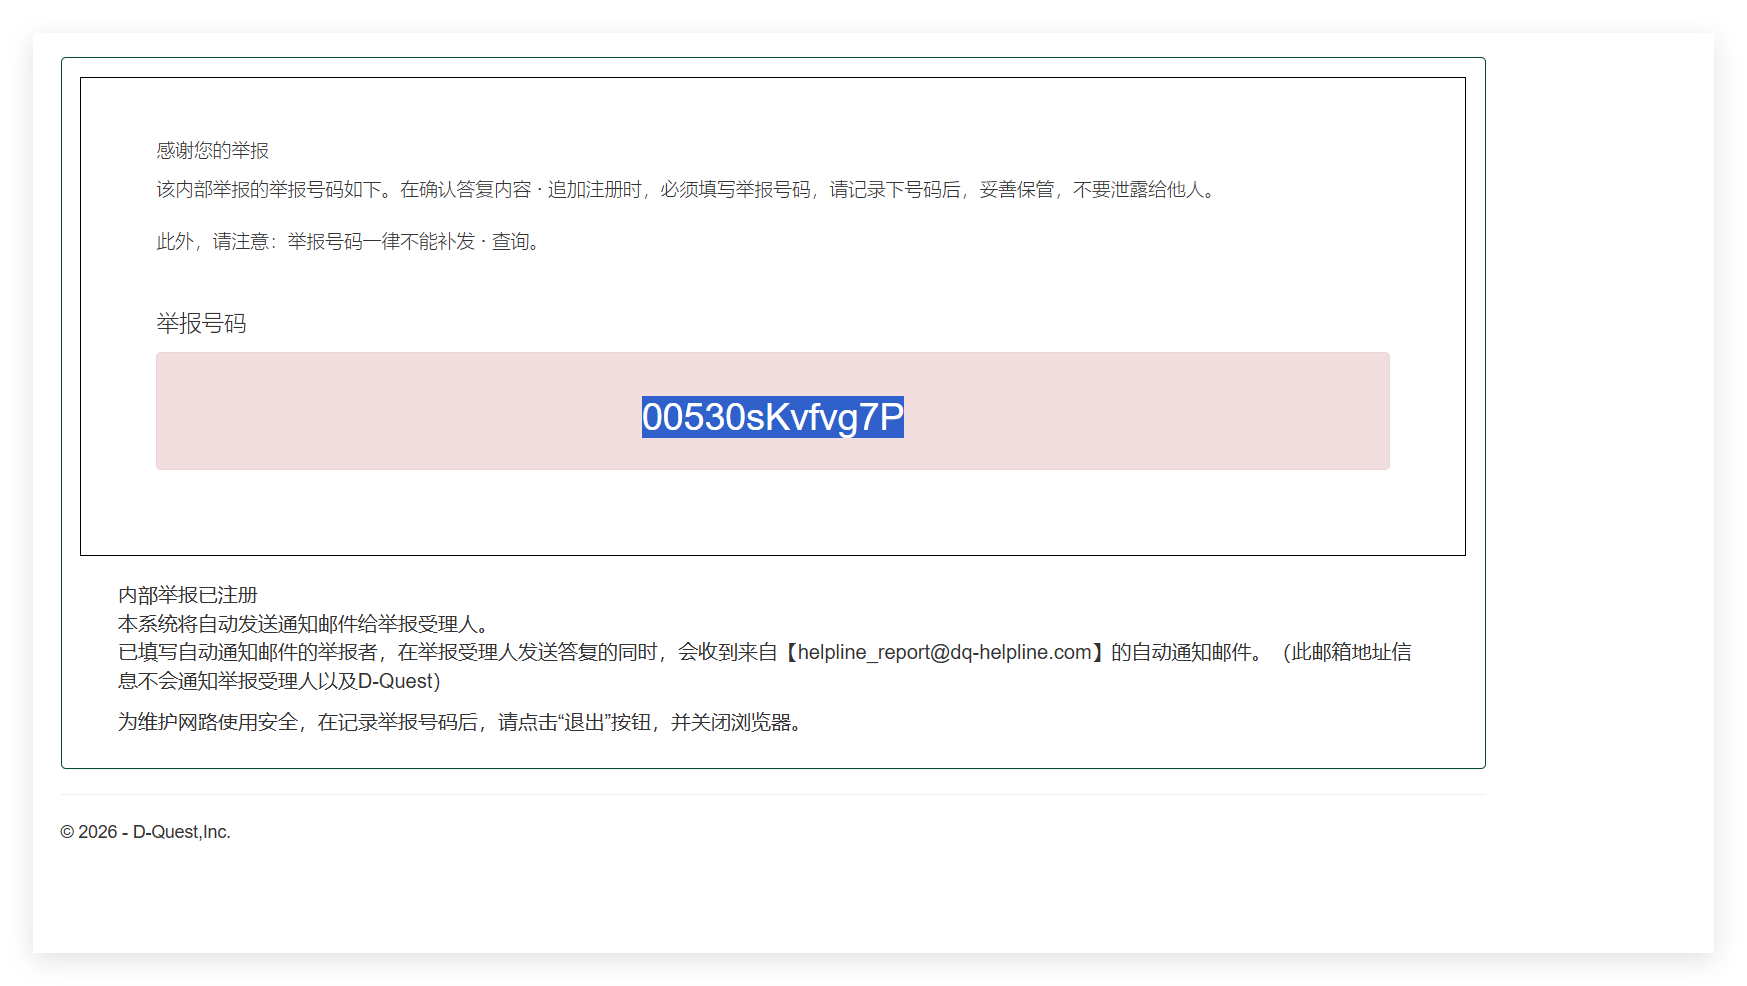The height and width of the screenshot is (986, 1747).
Task: Select the report number 00530sKvfvg7P
Action: pyautogui.click(x=772, y=419)
